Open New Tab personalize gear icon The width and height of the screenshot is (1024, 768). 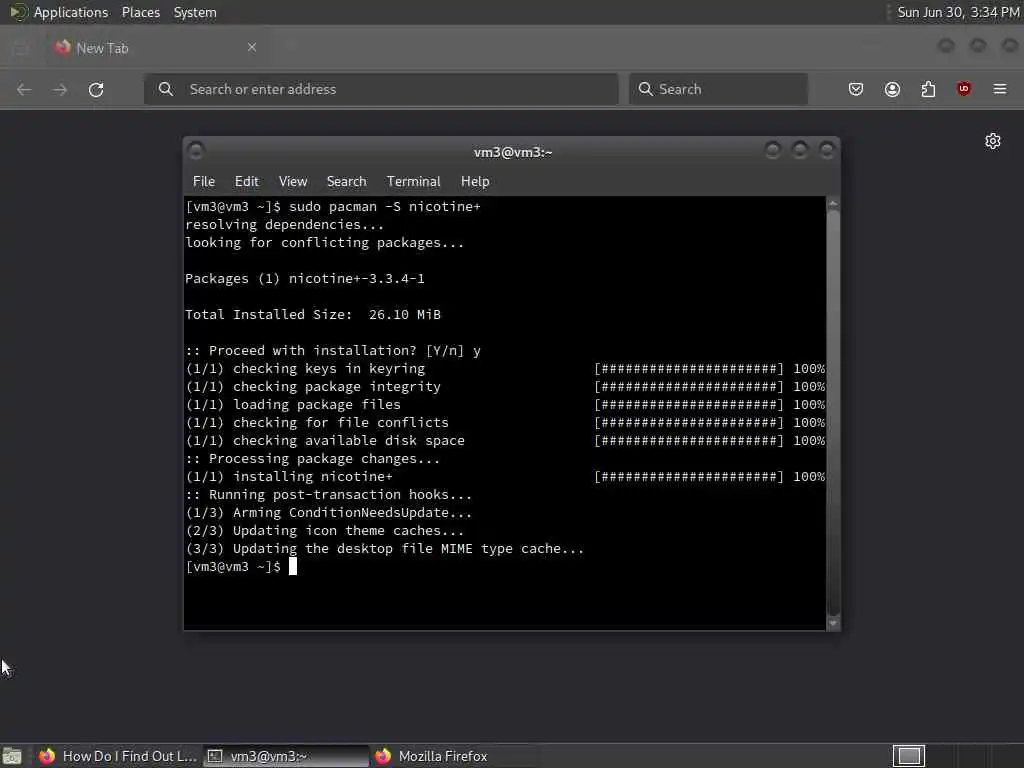tap(993, 141)
